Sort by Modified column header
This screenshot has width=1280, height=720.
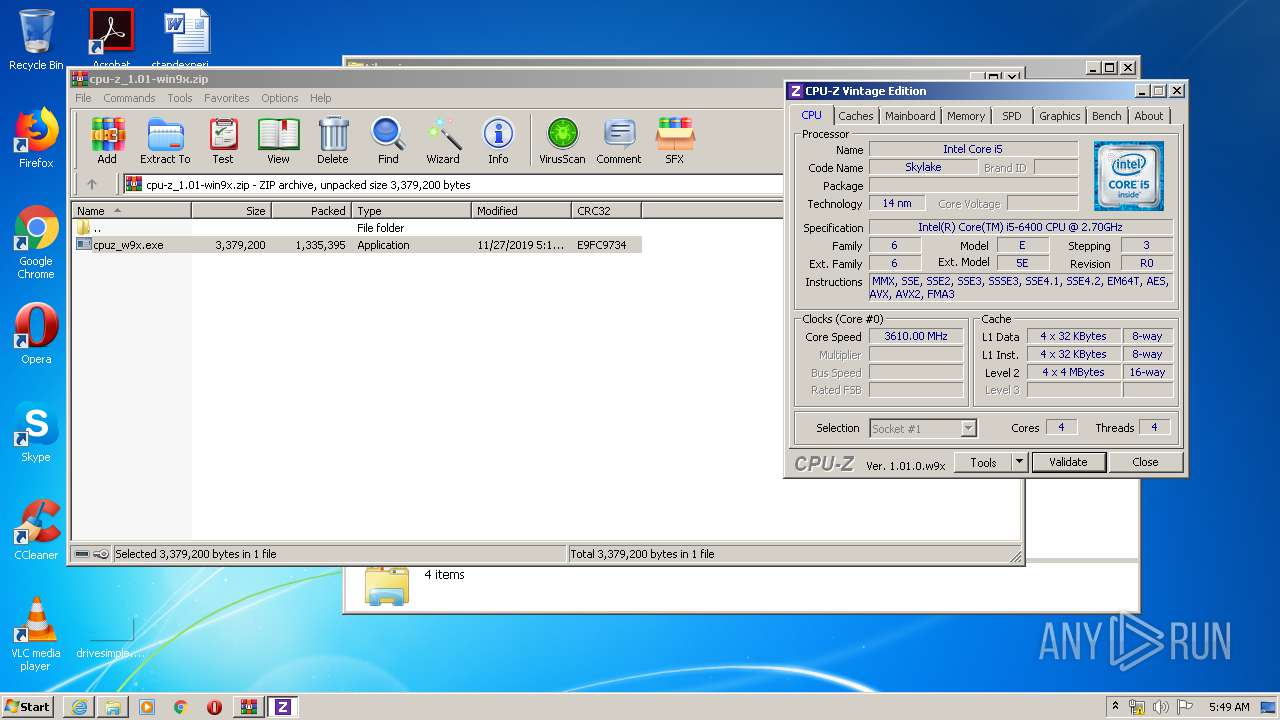pyautogui.click(x=521, y=211)
